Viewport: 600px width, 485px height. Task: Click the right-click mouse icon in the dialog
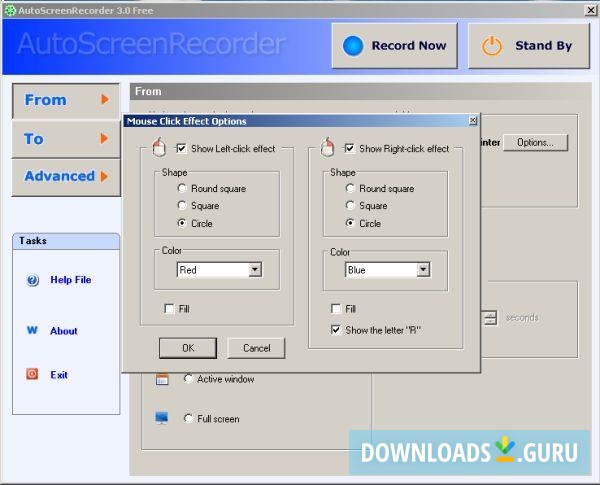[x=327, y=147]
